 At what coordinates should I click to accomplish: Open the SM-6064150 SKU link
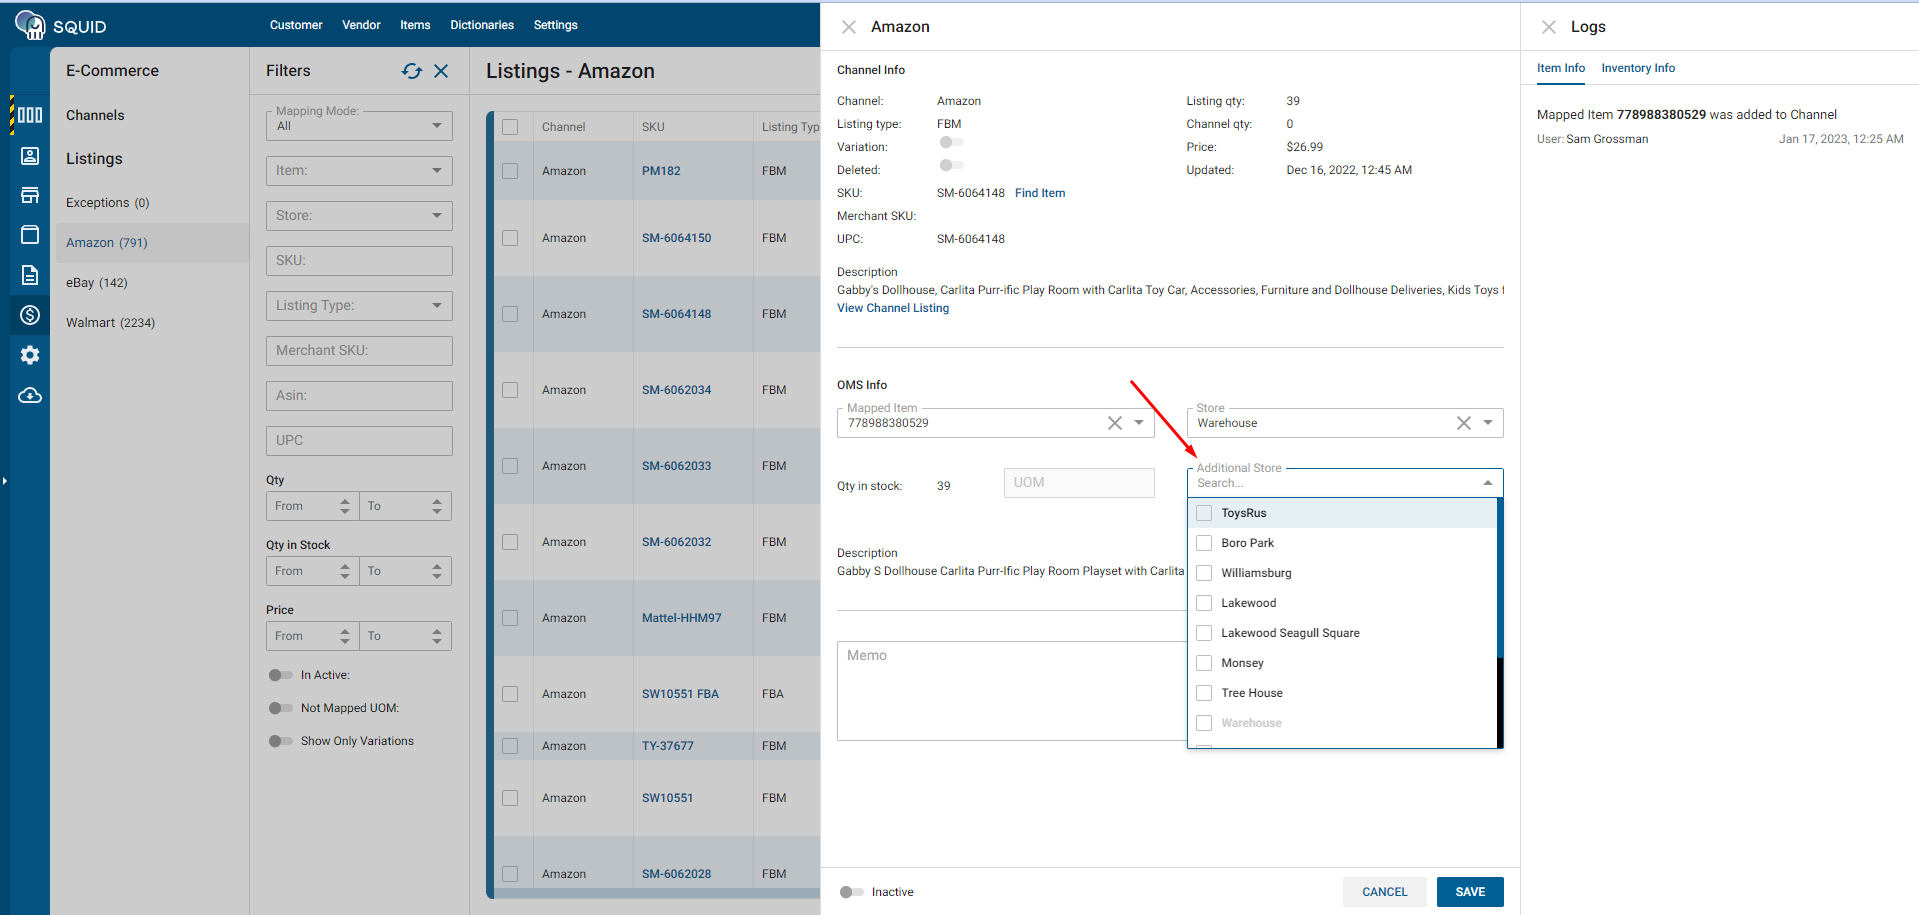pyautogui.click(x=677, y=238)
